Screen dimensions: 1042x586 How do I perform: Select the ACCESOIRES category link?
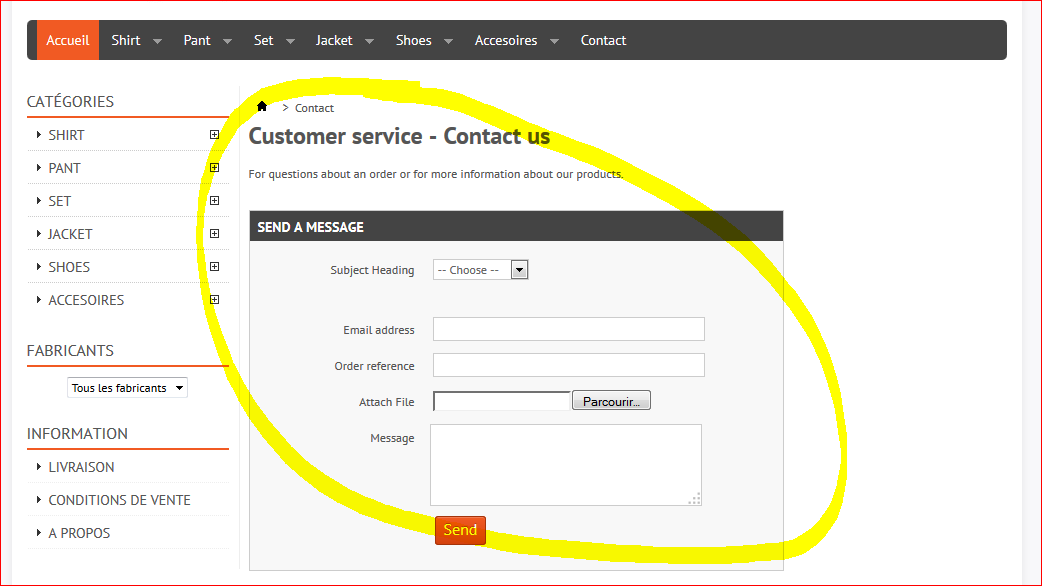coord(86,300)
